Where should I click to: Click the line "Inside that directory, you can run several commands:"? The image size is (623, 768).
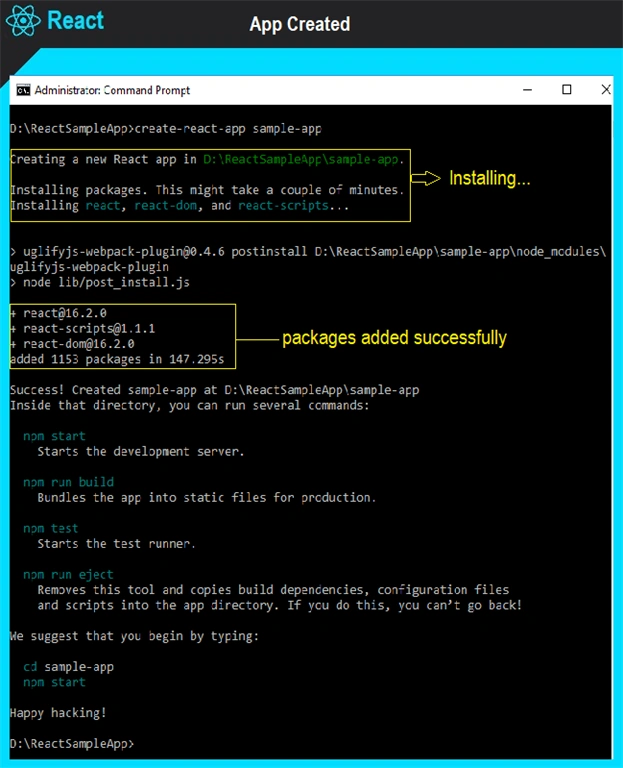(190, 406)
